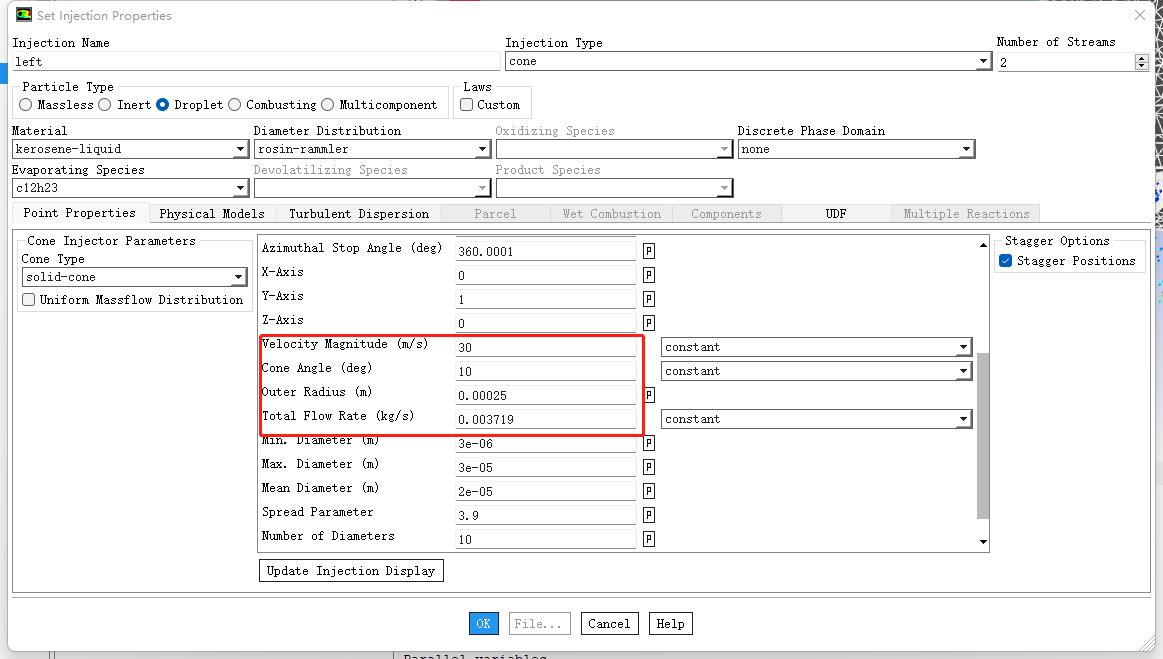The height and width of the screenshot is (659, 1163).
Task: Click the P parameter icon beside X-Axis
Action: tap(648, 275)
